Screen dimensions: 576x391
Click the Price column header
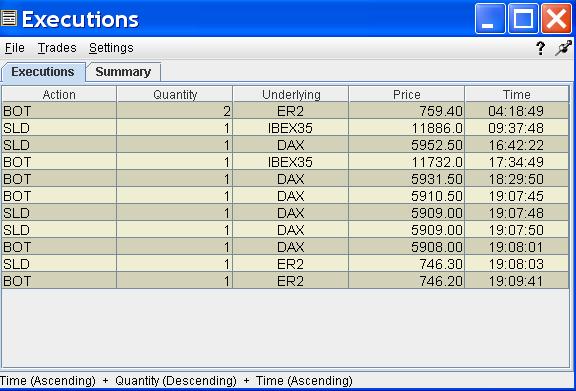[407, 94]
